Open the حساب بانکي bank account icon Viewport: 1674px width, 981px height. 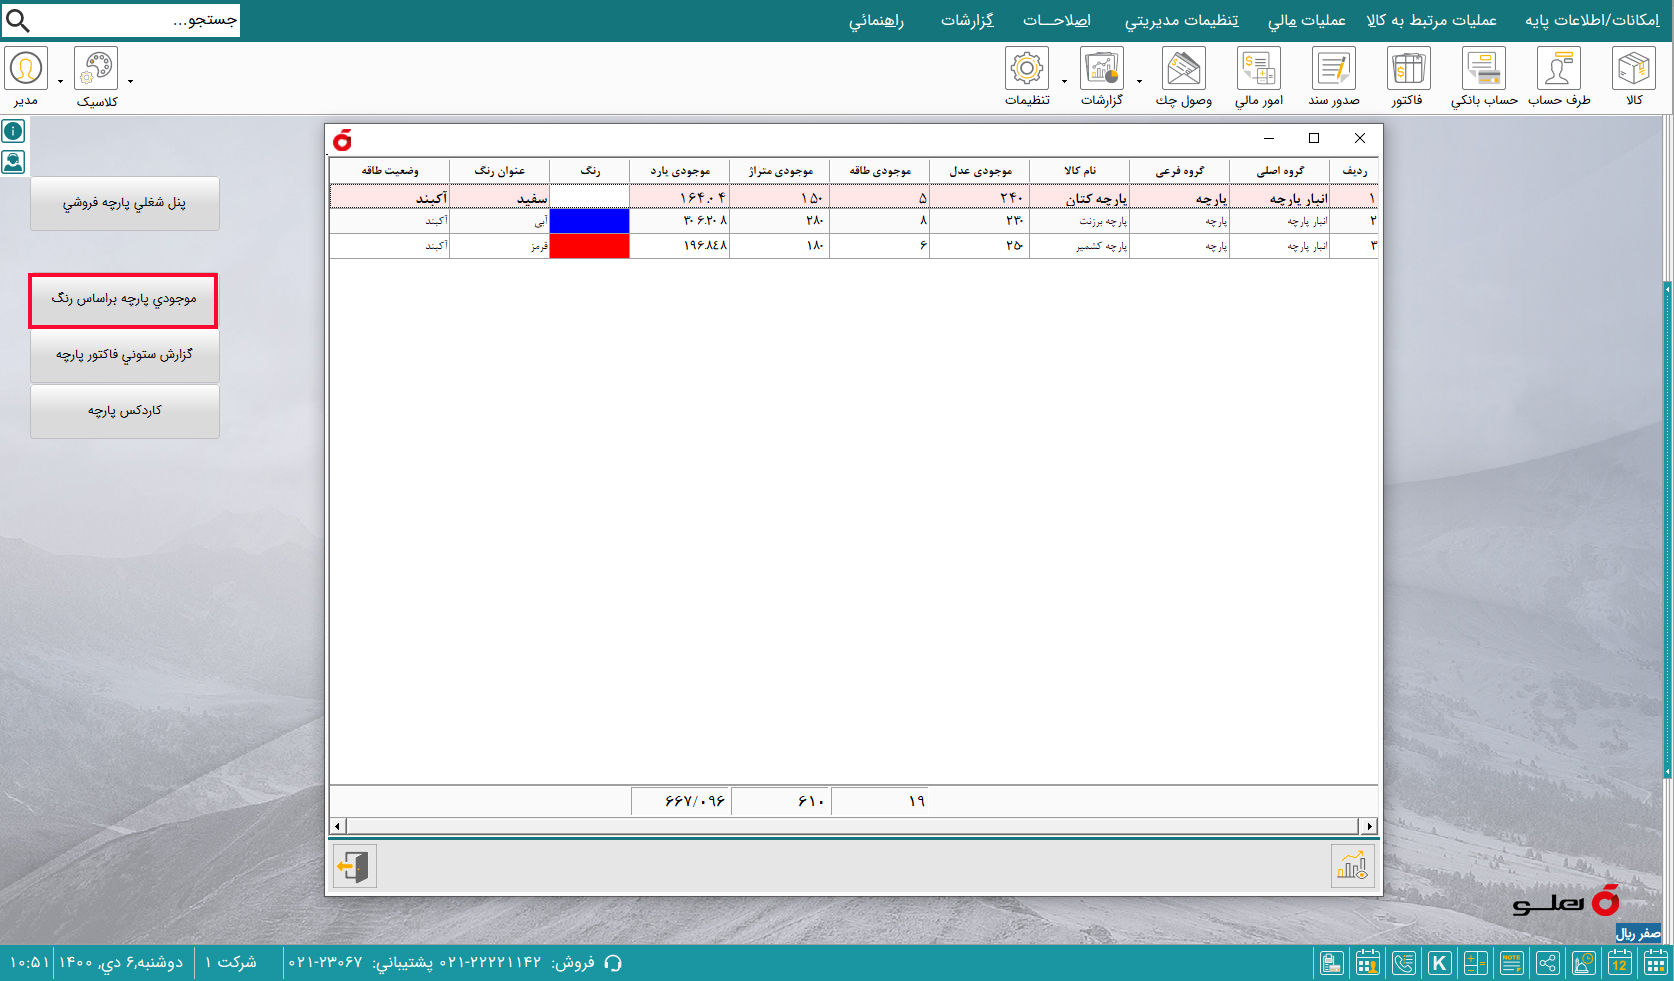(1483, 70)
